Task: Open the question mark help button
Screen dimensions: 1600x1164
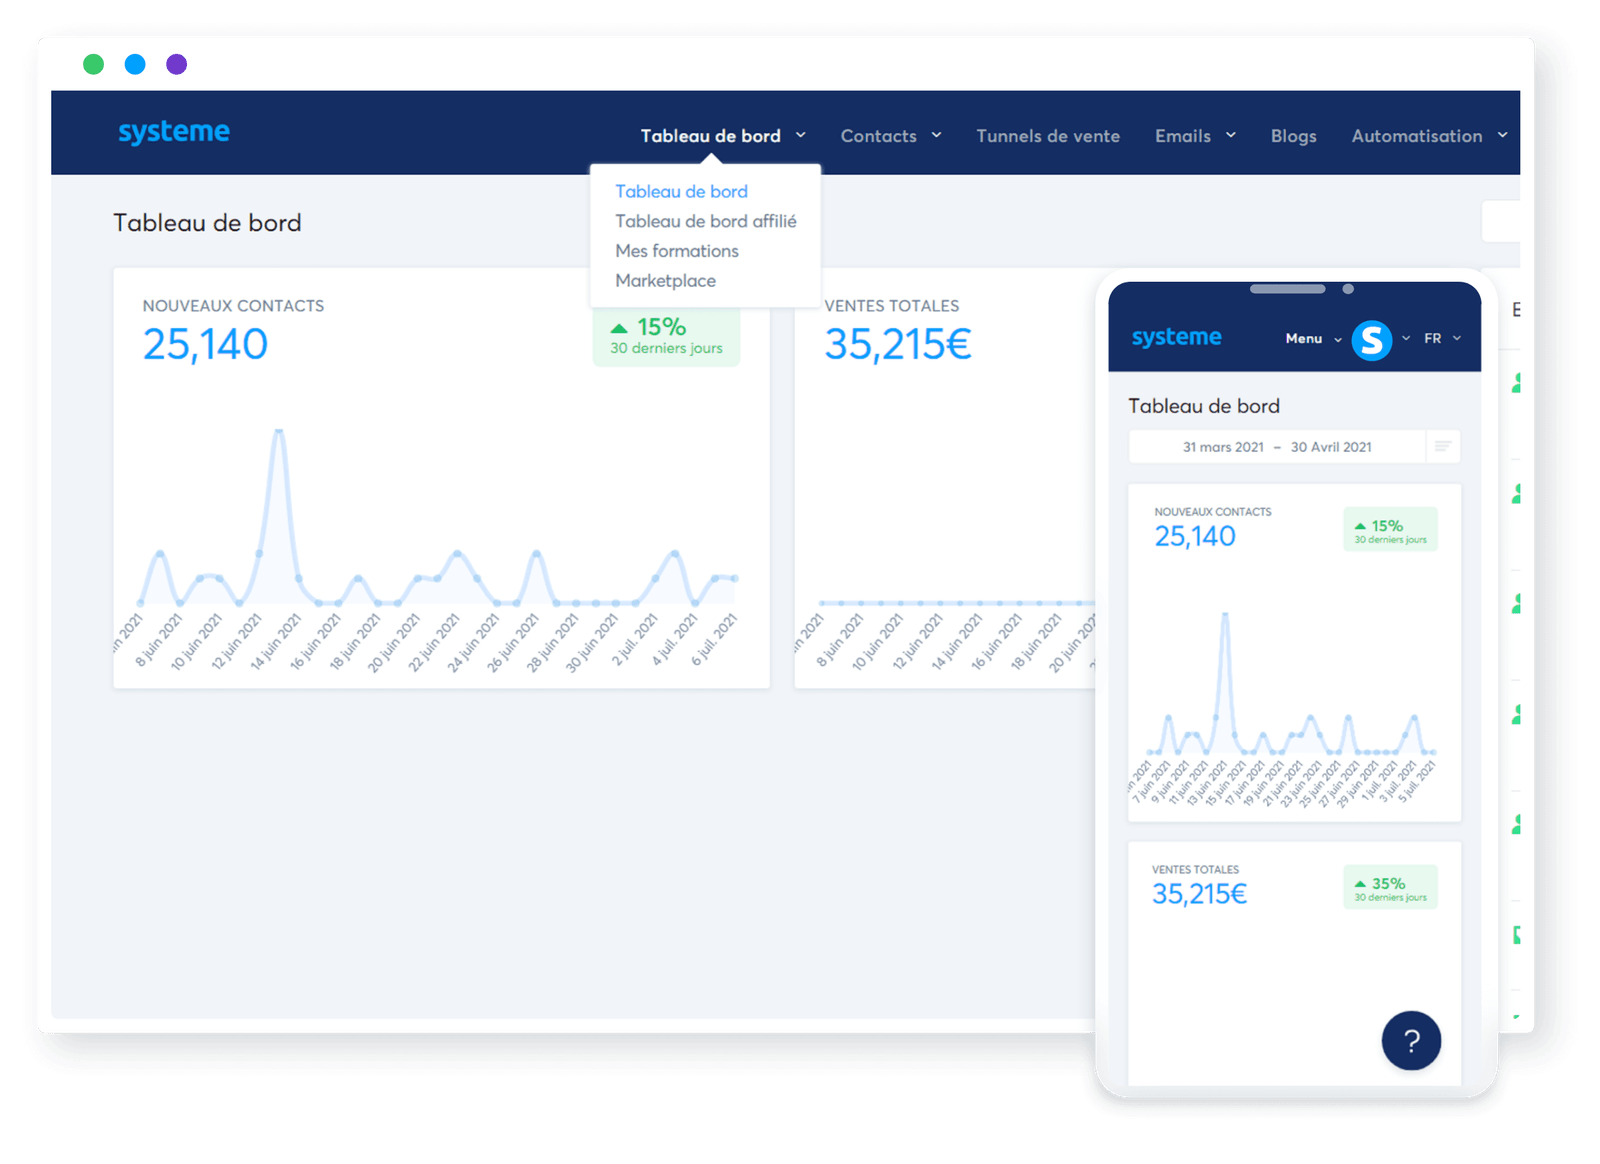Action: (x=1411, y=1040)
